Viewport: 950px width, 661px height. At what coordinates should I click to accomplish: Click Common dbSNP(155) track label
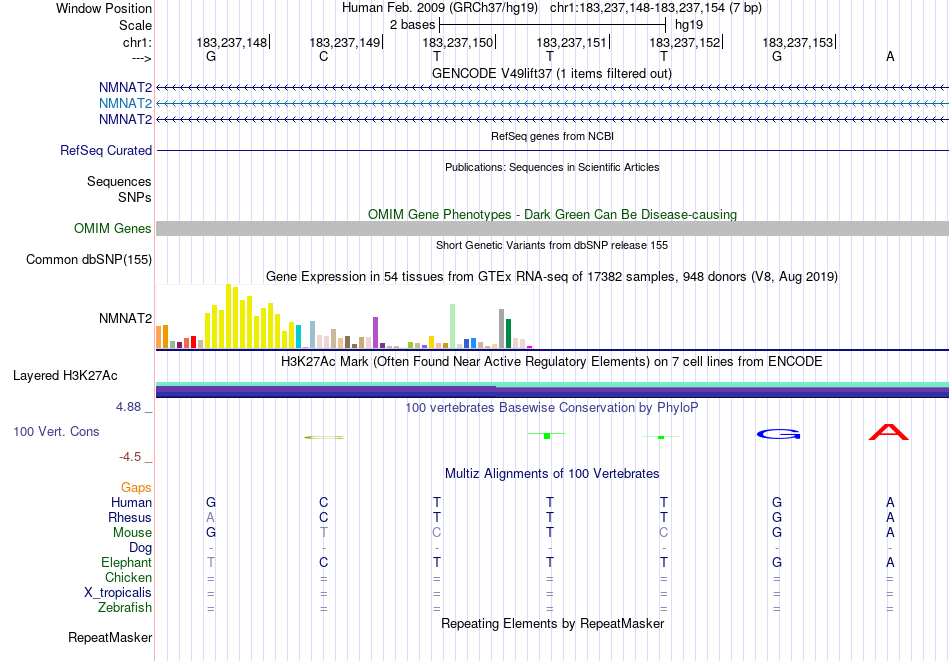pos(89,259)
